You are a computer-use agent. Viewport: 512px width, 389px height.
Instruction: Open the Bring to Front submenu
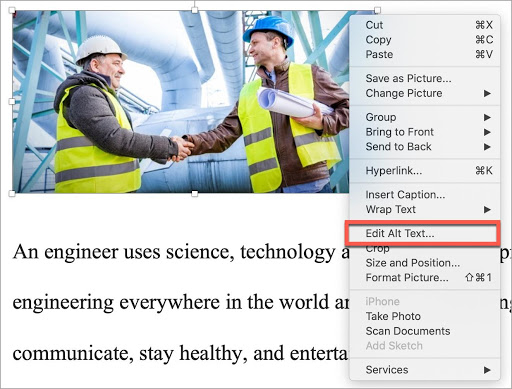(x=424, y=132)
